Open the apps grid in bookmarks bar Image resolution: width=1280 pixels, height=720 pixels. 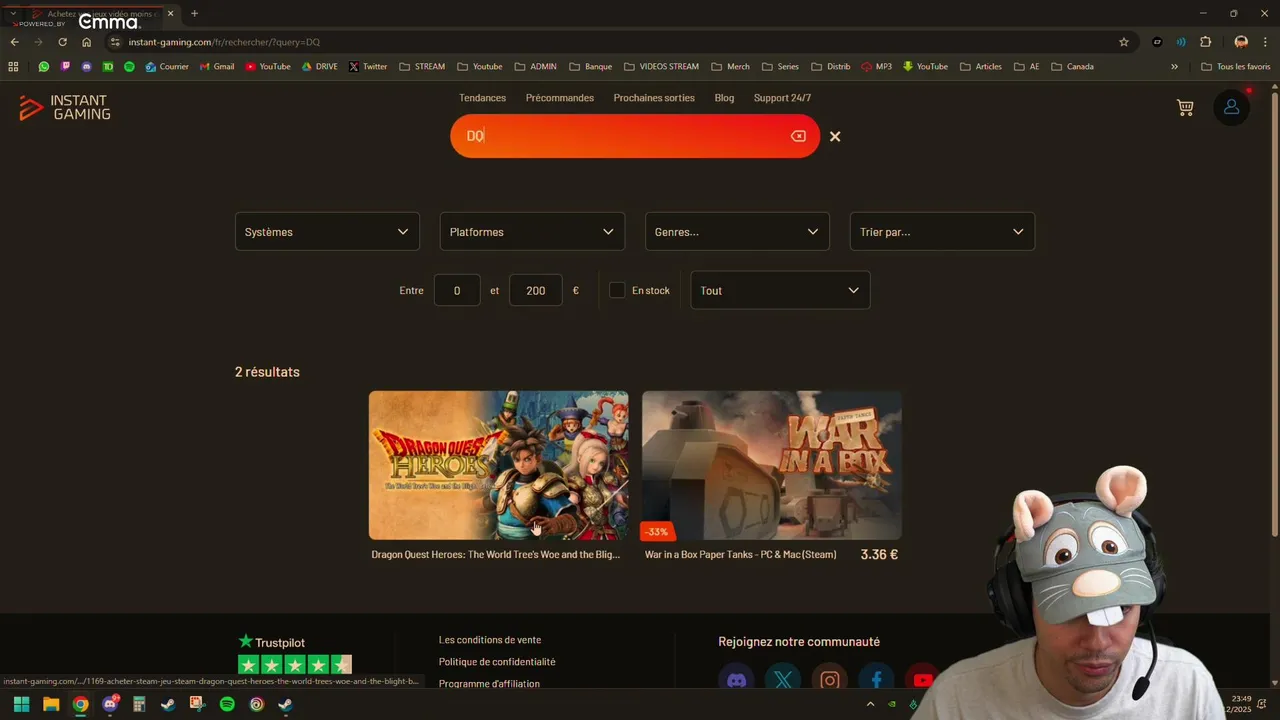[x=13, y=67]
